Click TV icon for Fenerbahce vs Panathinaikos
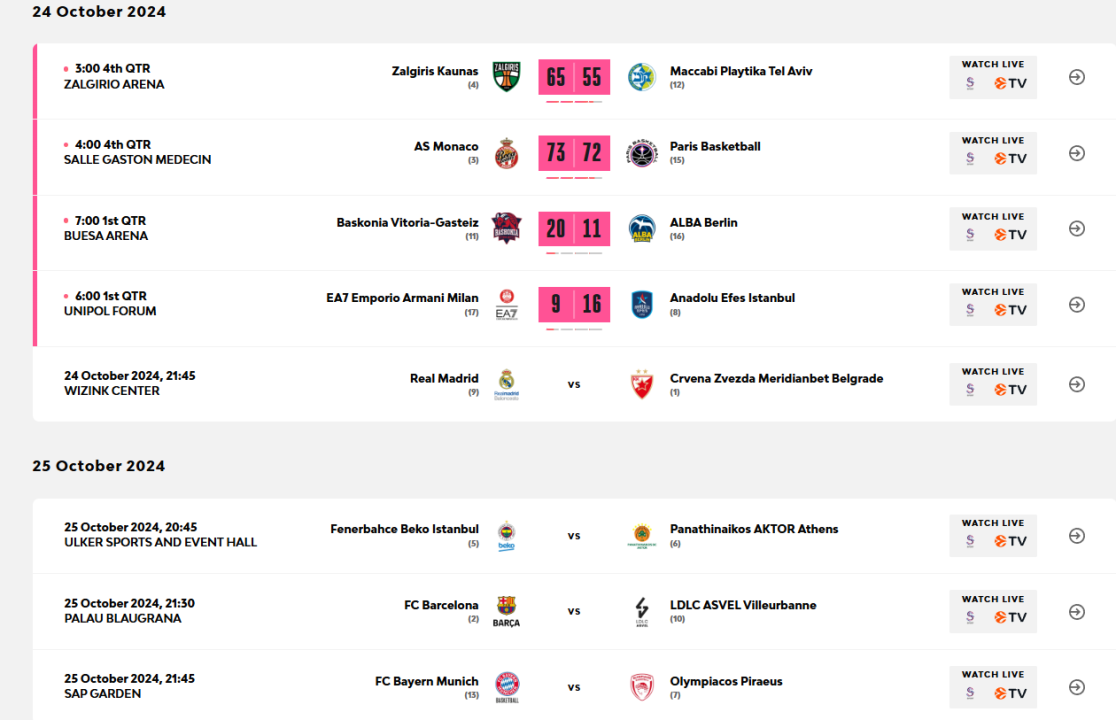This screenshot has width=1116, height=720. click(1011, 541)
